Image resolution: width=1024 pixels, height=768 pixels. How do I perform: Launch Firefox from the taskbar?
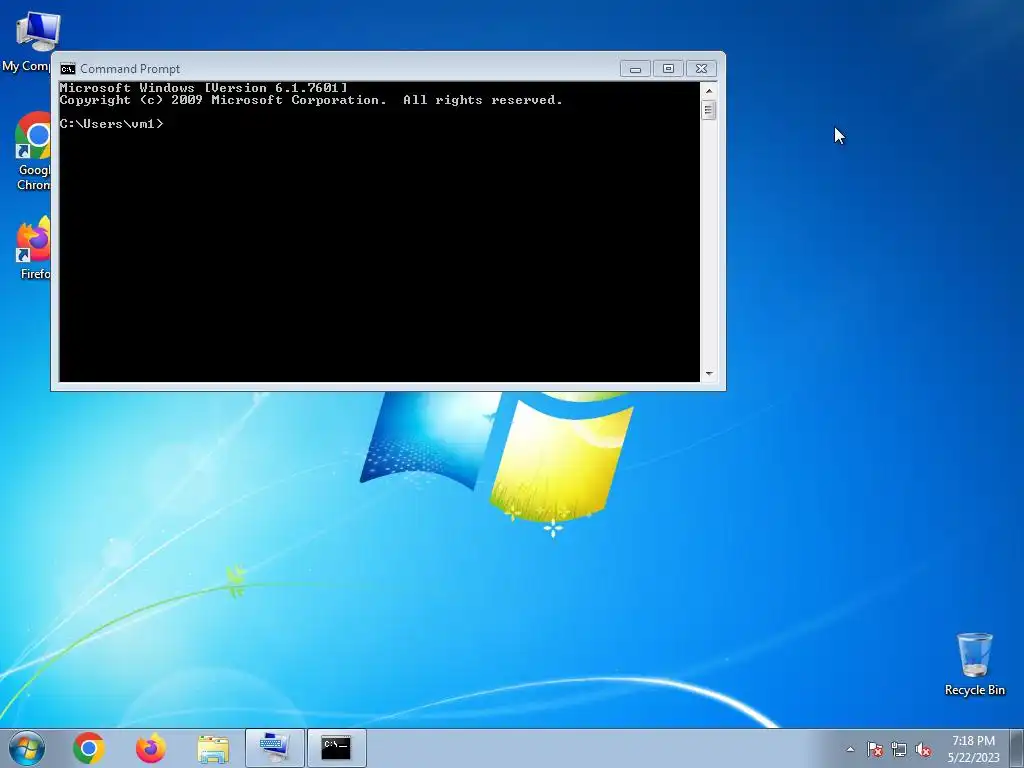pos(151,748)
